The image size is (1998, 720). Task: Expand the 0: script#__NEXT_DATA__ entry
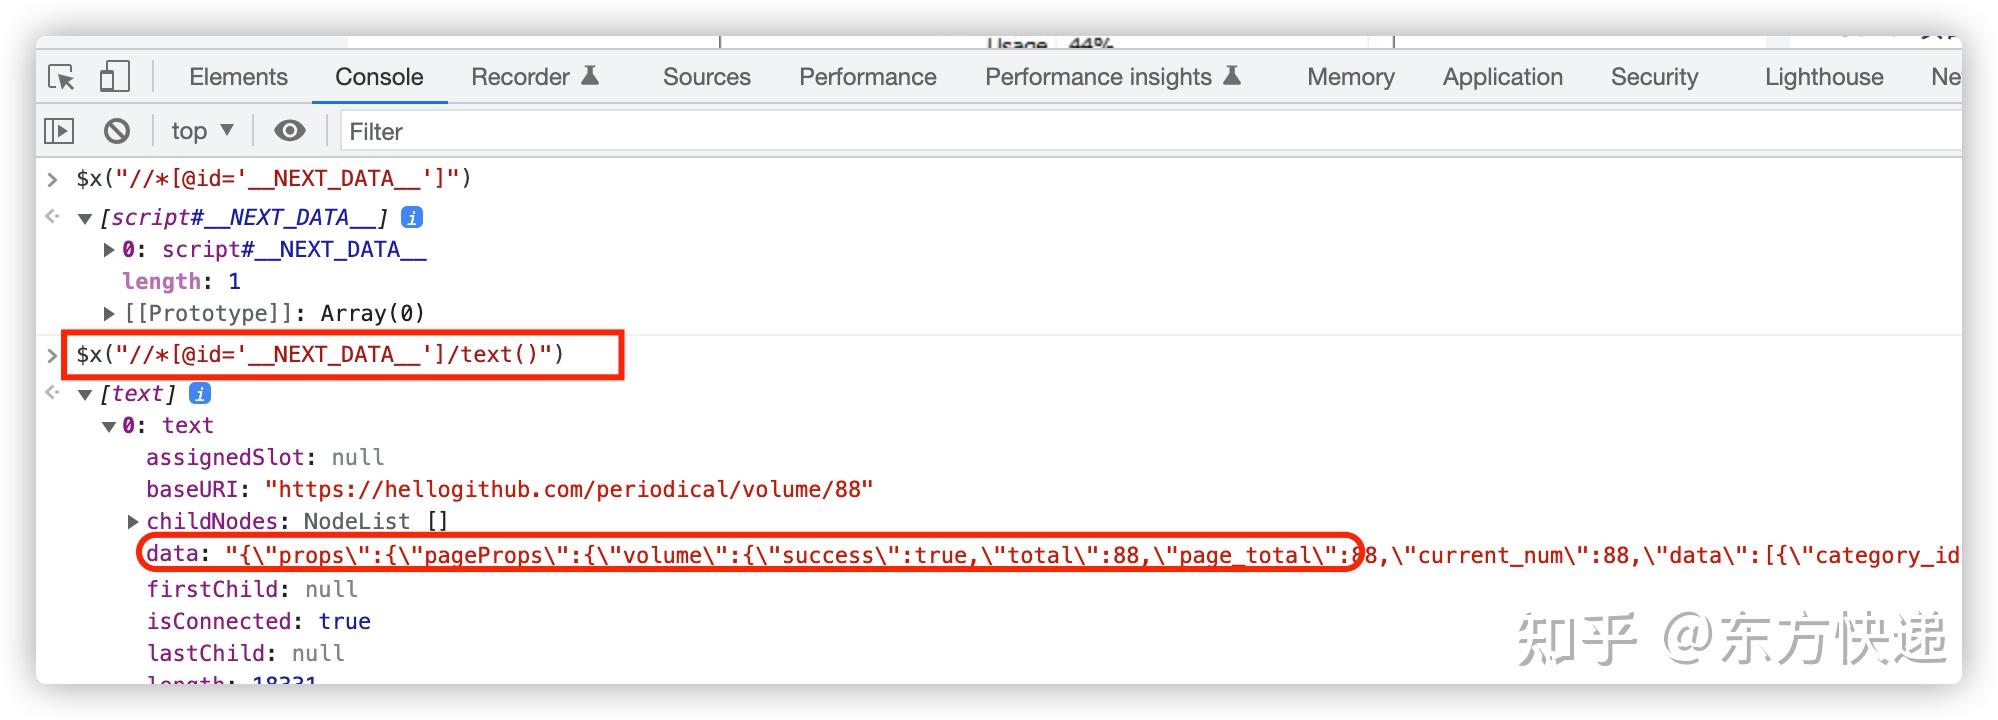(x=109, y=250)
